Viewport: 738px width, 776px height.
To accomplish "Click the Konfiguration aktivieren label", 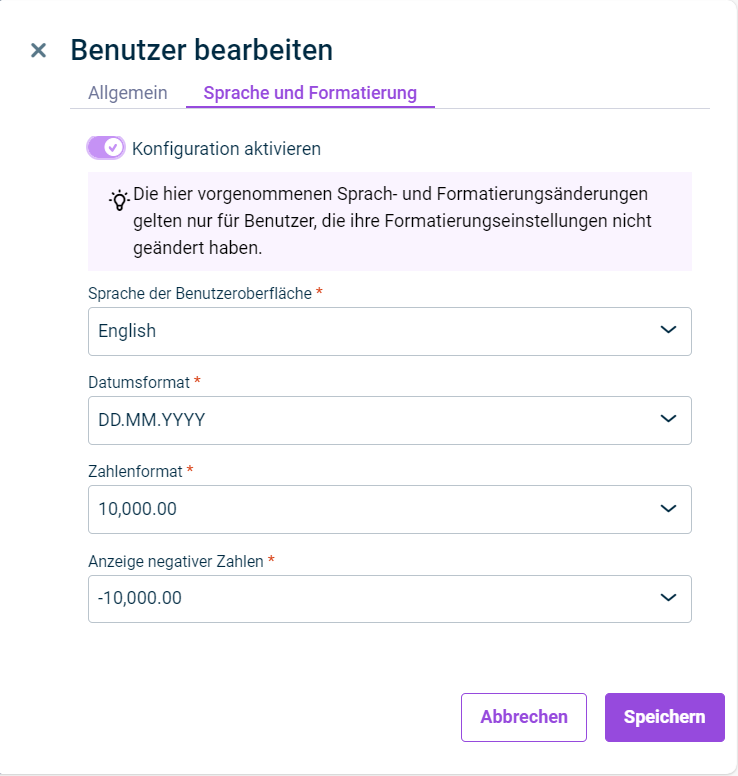I will (x=226, y=148).
